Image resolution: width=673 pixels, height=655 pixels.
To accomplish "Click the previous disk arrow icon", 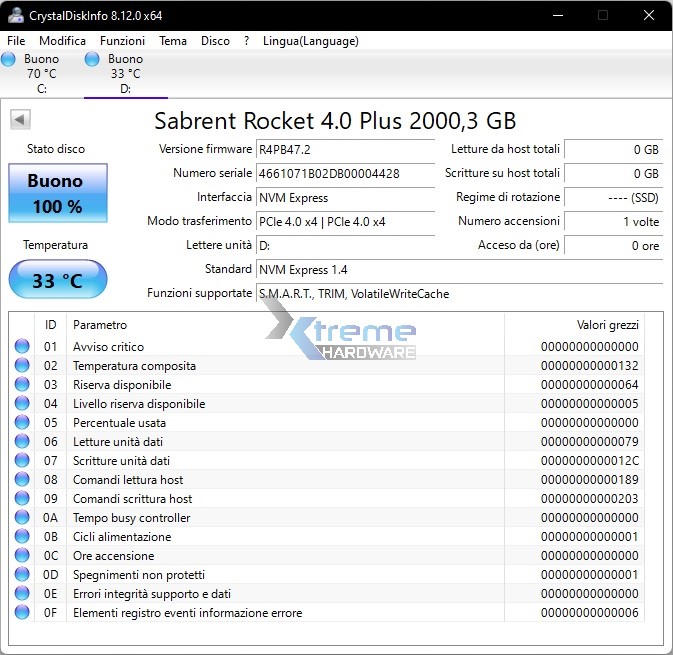I will pos(19,120).
